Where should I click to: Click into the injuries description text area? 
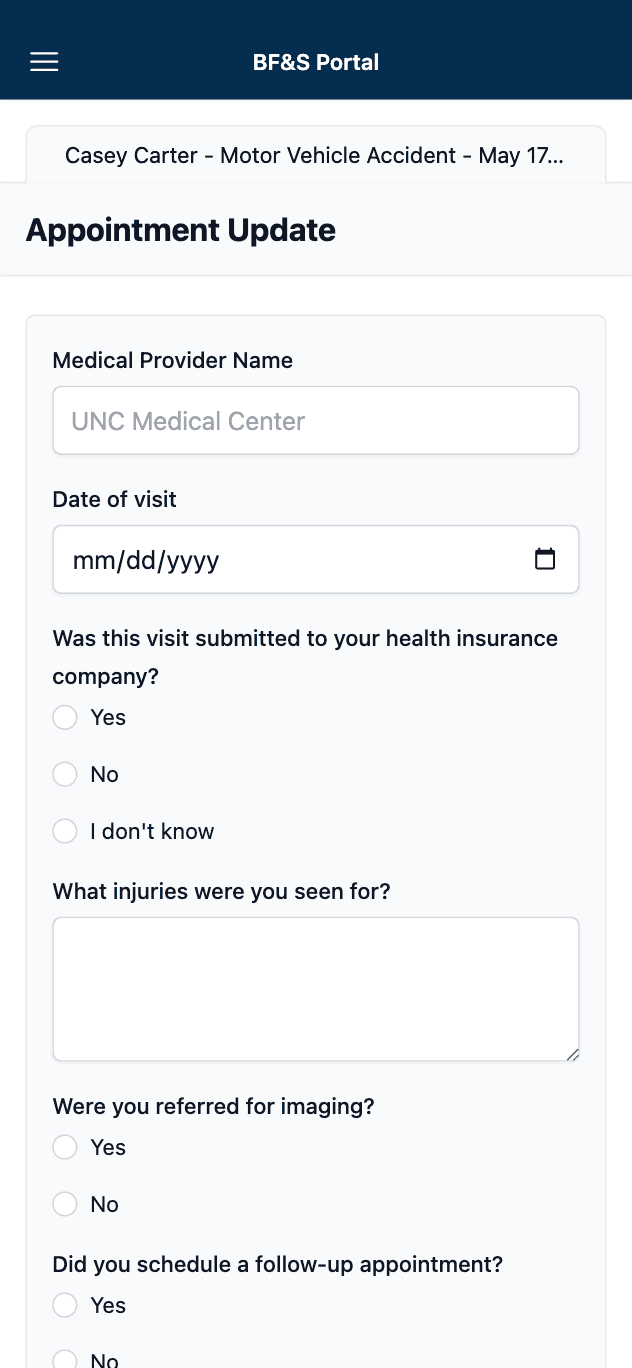click(316, 989)
